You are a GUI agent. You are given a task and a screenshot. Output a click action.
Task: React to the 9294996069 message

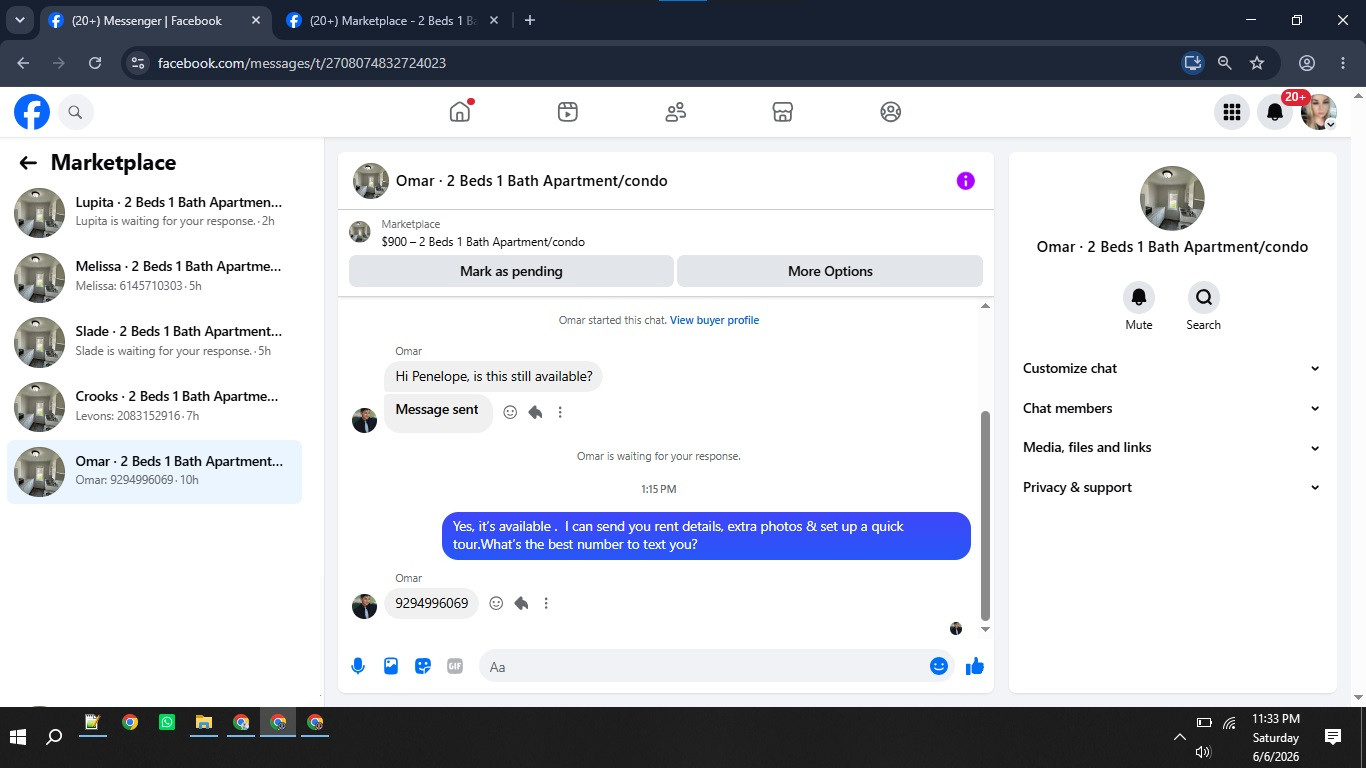(x=496, y=603)
